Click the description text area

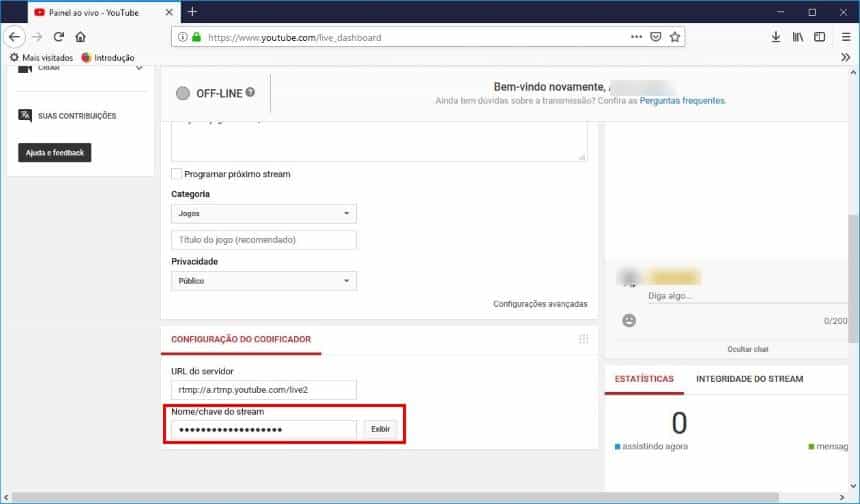pyautogui.click(x=379, y=141)
